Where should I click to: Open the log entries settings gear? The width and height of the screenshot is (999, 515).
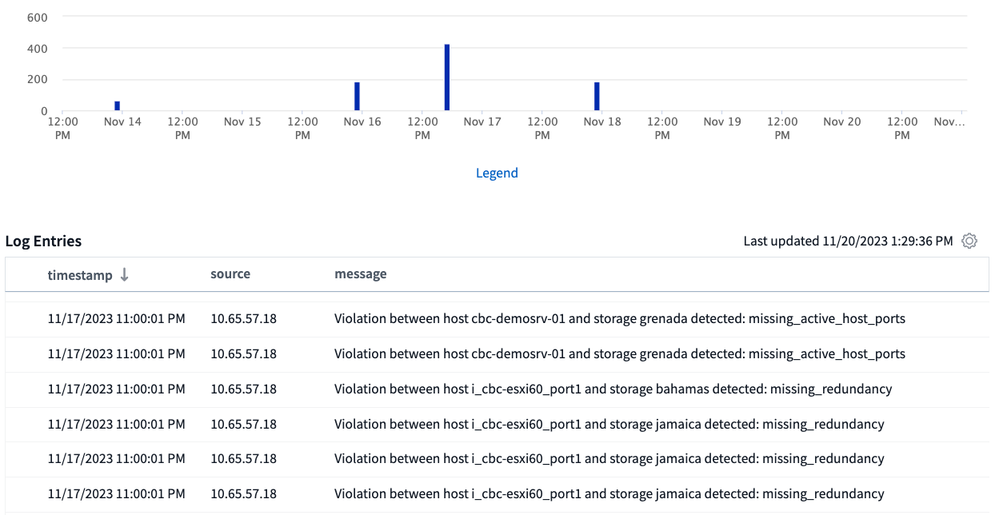tap(969, 241)
